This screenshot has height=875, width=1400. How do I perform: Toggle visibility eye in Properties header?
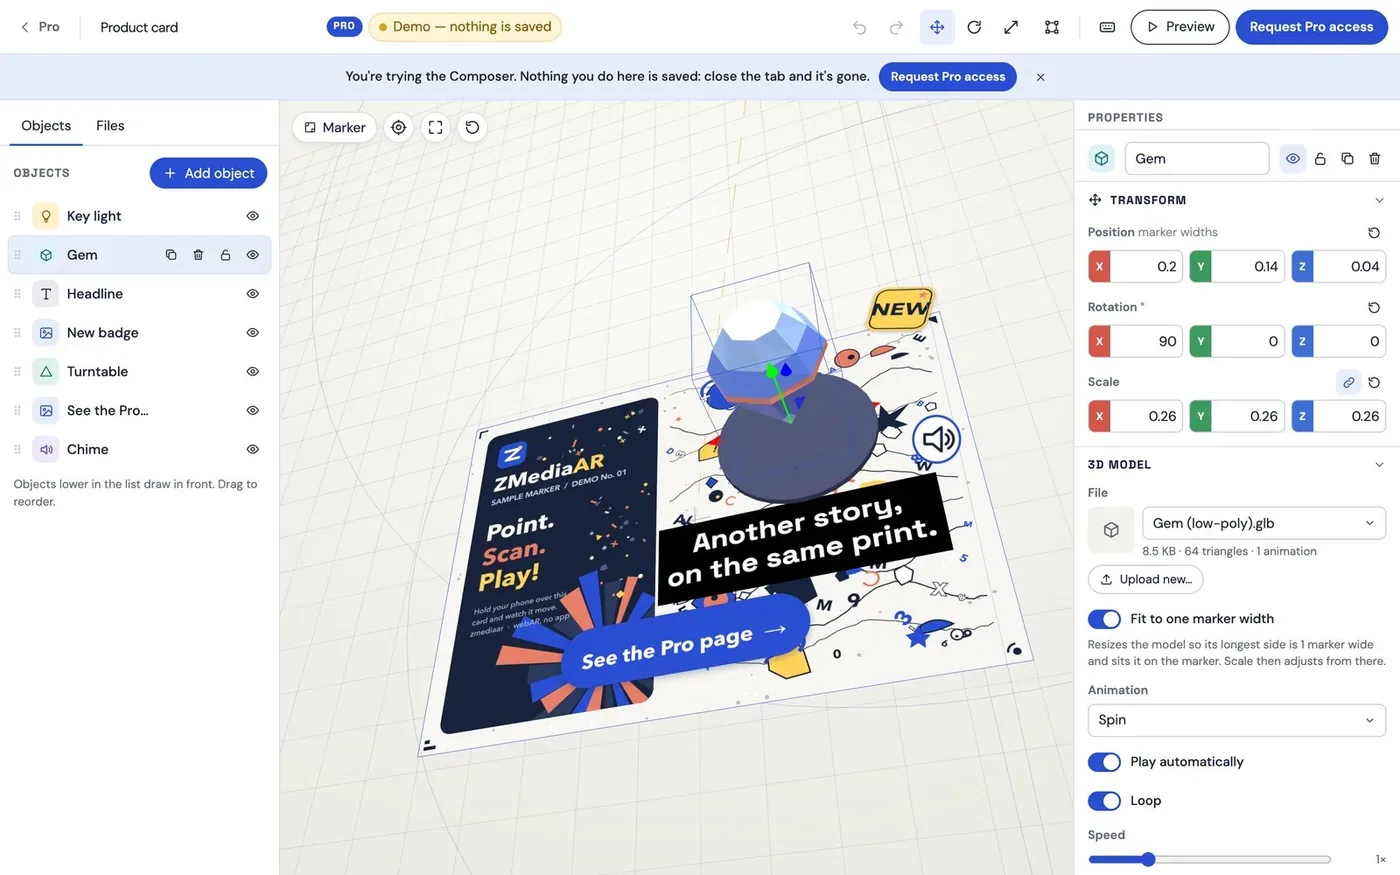1293,159
